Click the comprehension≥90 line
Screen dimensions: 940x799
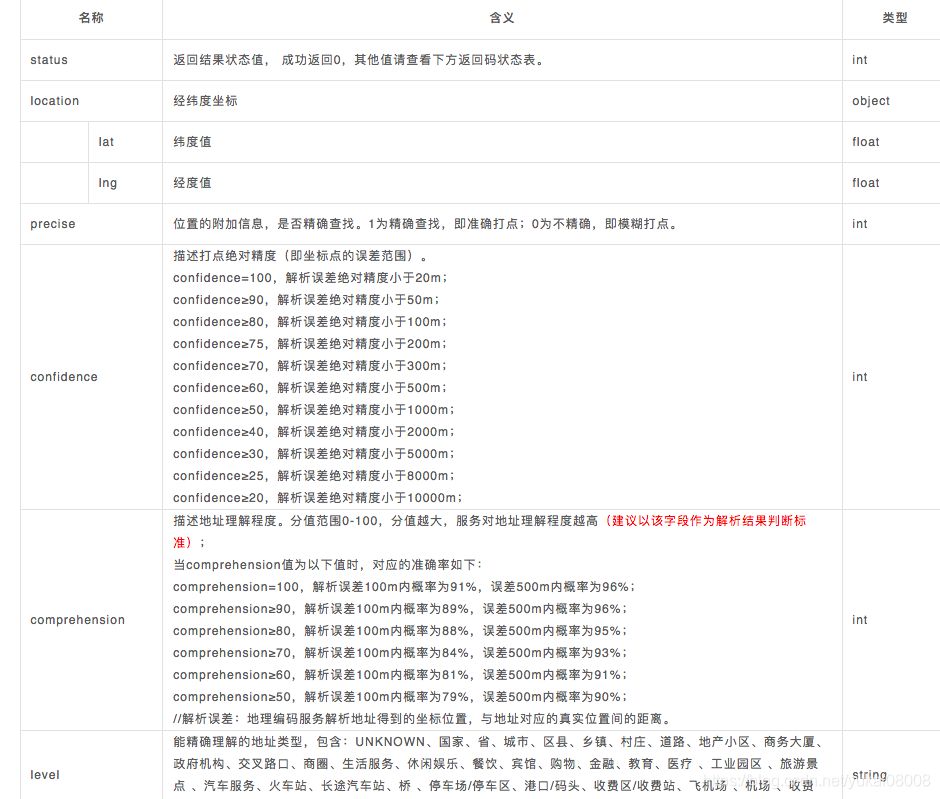[x=400, y=609]
